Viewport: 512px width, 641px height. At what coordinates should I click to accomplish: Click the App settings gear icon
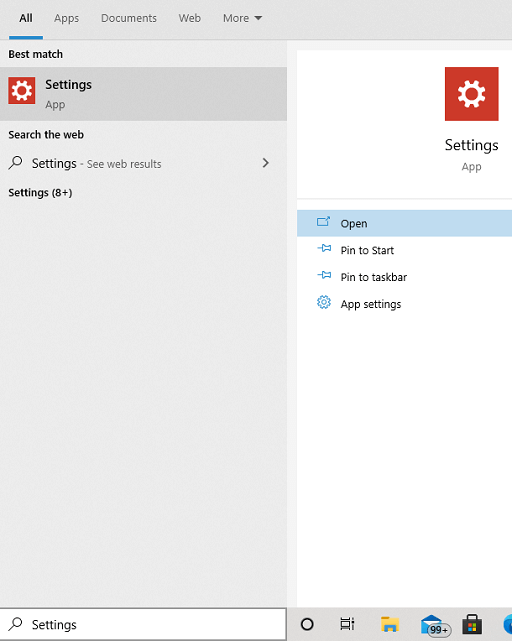(323, 302)
